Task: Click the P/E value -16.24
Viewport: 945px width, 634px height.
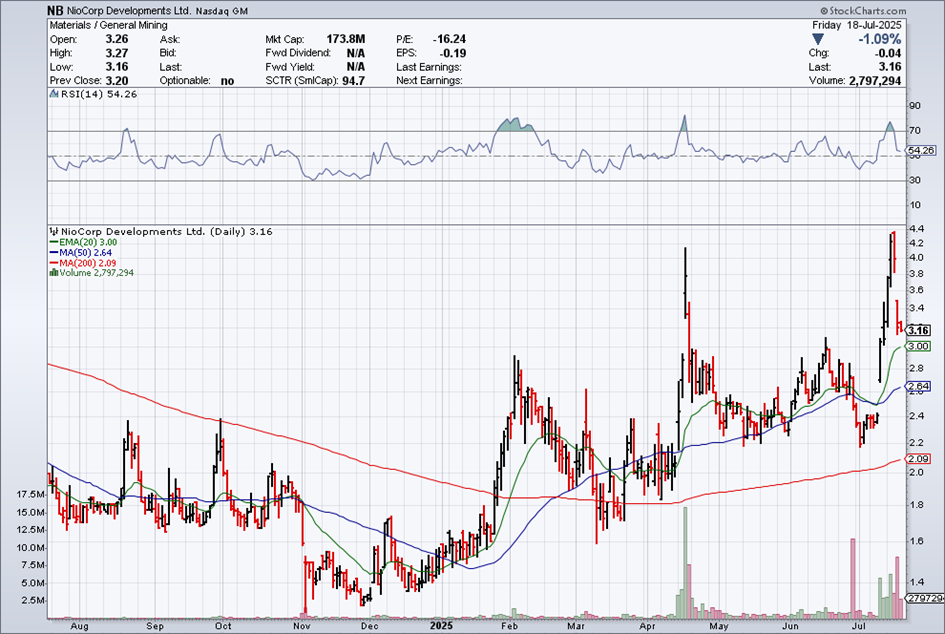Action: click(x=449, y=39)
